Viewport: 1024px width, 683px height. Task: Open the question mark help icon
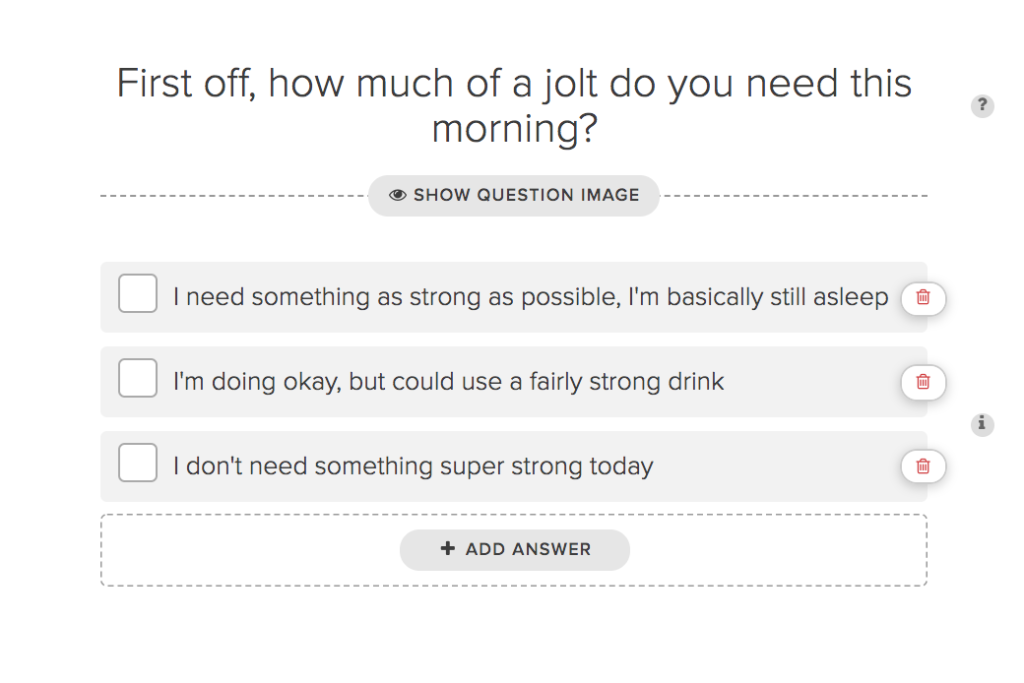pos(982,105)
